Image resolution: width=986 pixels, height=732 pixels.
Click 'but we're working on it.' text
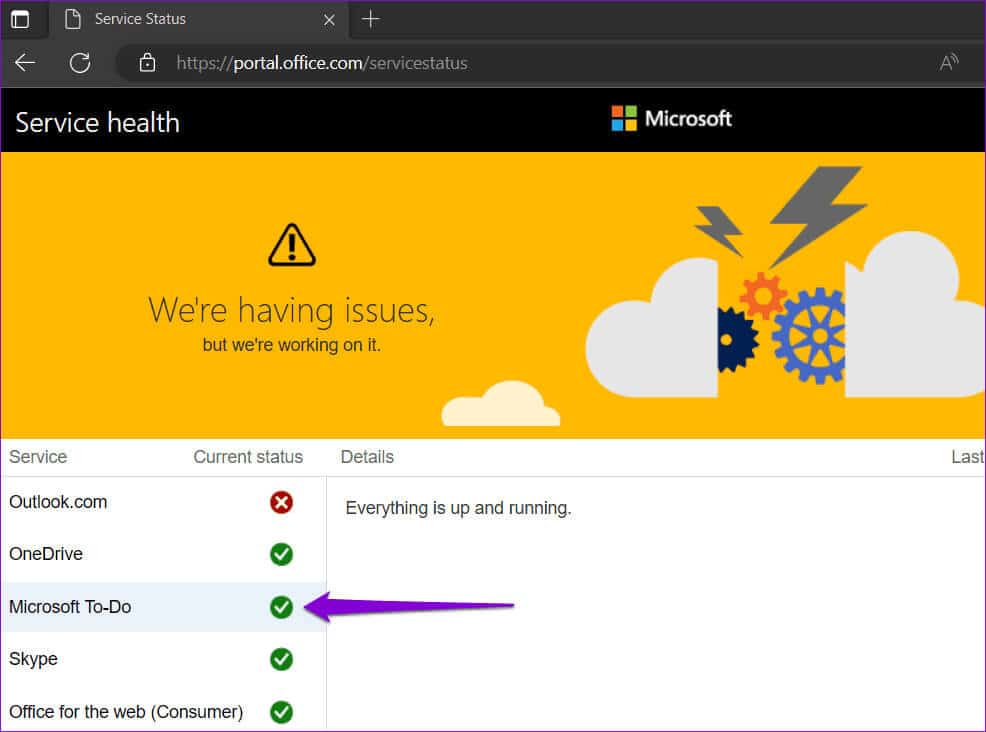[292, 345]
